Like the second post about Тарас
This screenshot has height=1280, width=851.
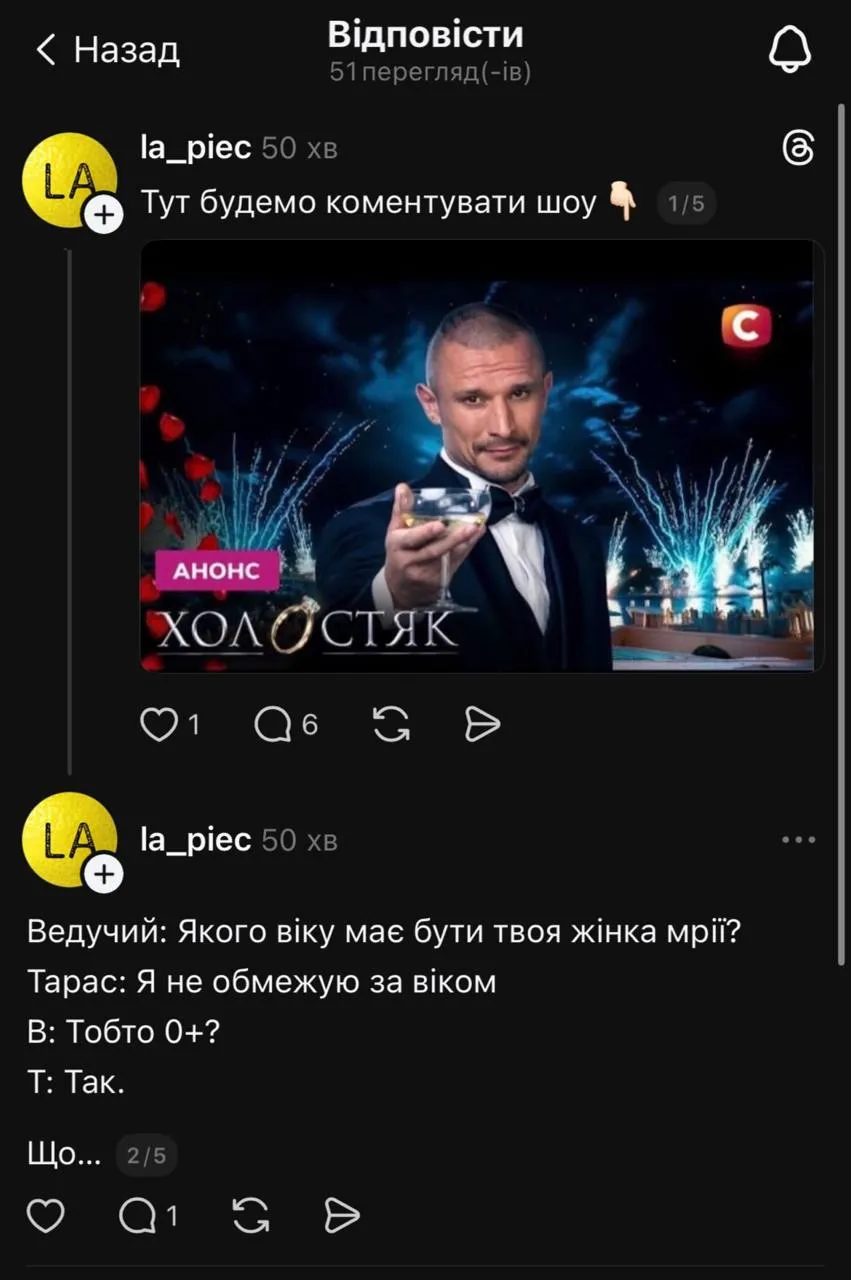[x=45, y=1215]
